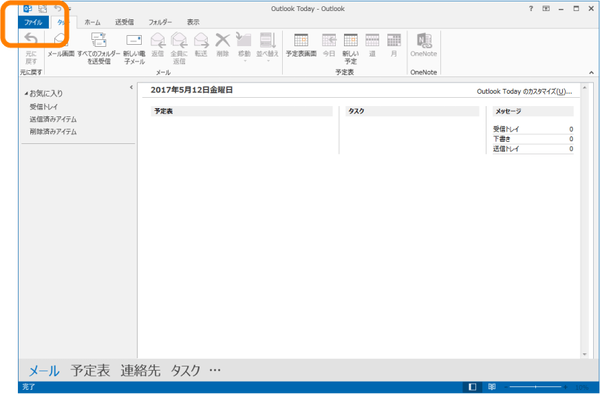Viewport: 600px width, 394px height.
Task: Click the 削除 delete X icon
Action: (222, 45)
